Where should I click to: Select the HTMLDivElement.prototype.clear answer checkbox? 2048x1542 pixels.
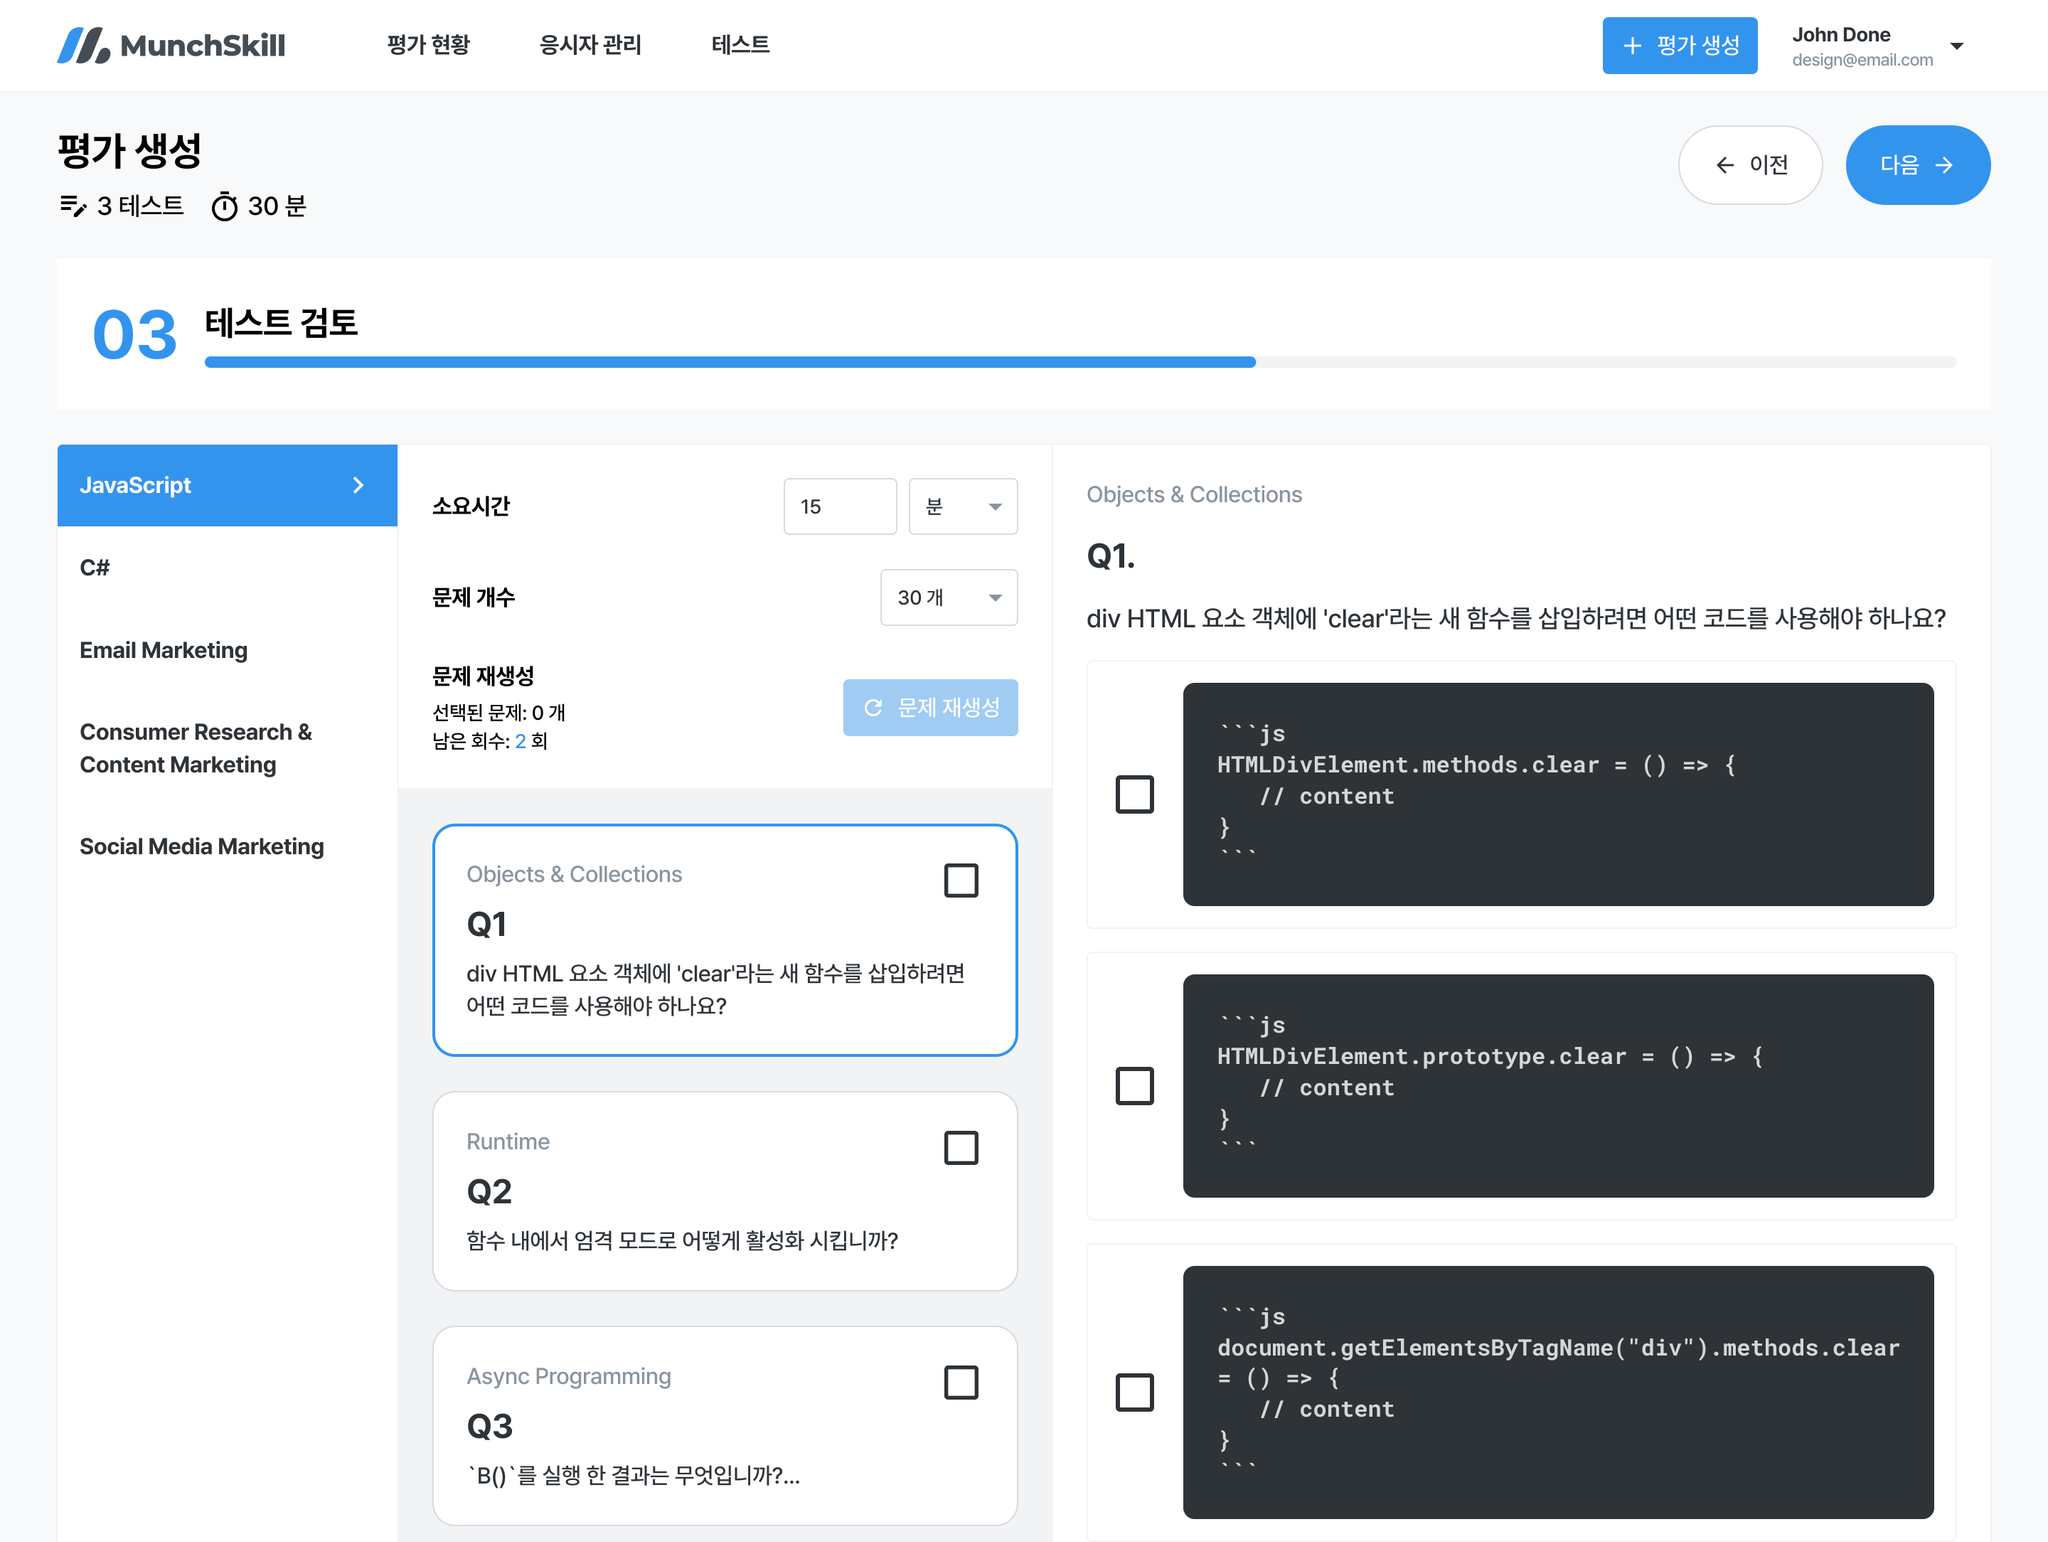click(1134, 1086)
